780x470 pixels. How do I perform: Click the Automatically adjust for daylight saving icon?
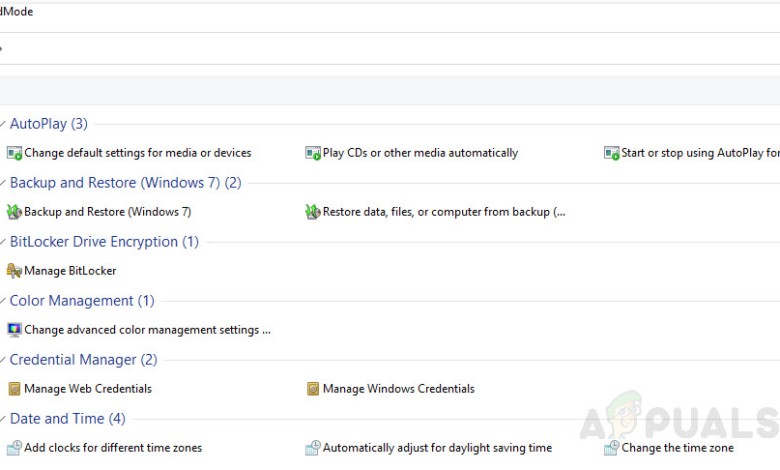[313, 448]
